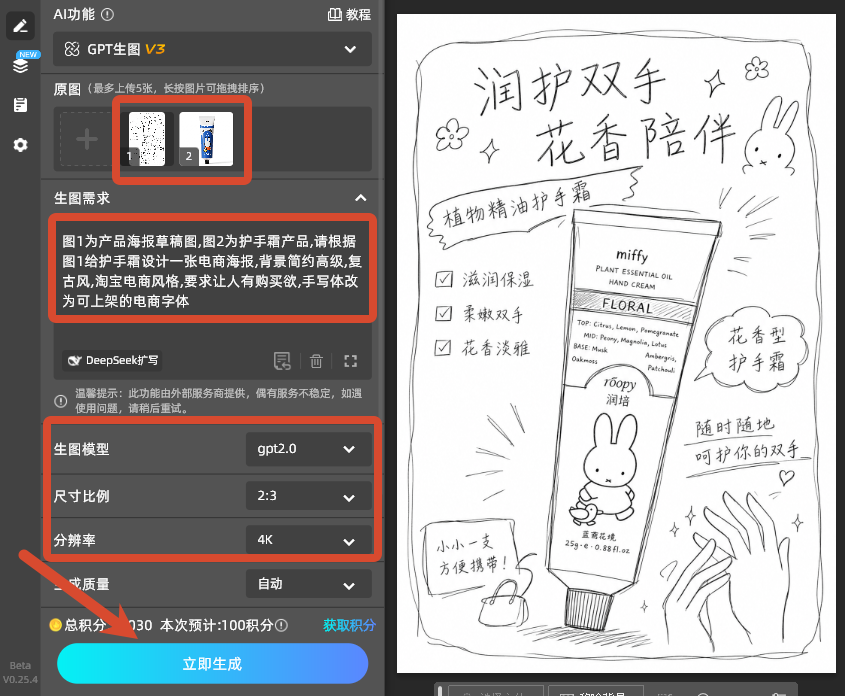The height and width of the screenshot is (696, 845).
Task: Click the sketch poster preview image
Action: [x=616, y=343]
